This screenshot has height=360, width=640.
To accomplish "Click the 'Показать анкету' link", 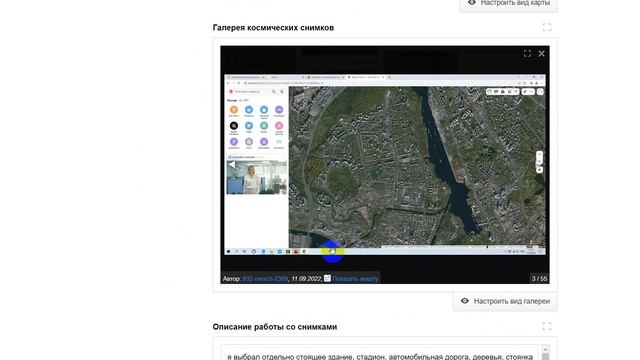I will pos(355,279).
